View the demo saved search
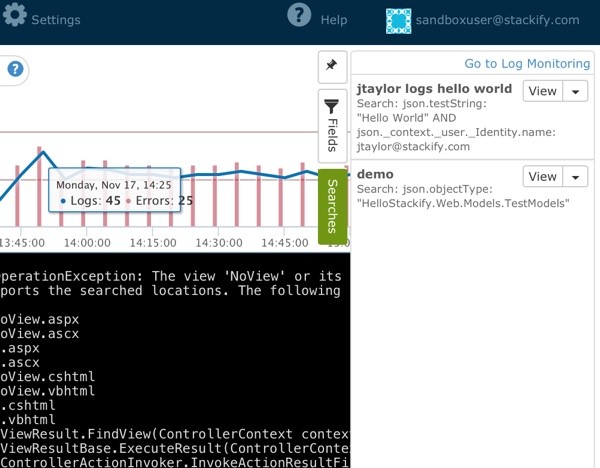The width and height of the screenshot is (600, 468). click(x=542, y=176)
